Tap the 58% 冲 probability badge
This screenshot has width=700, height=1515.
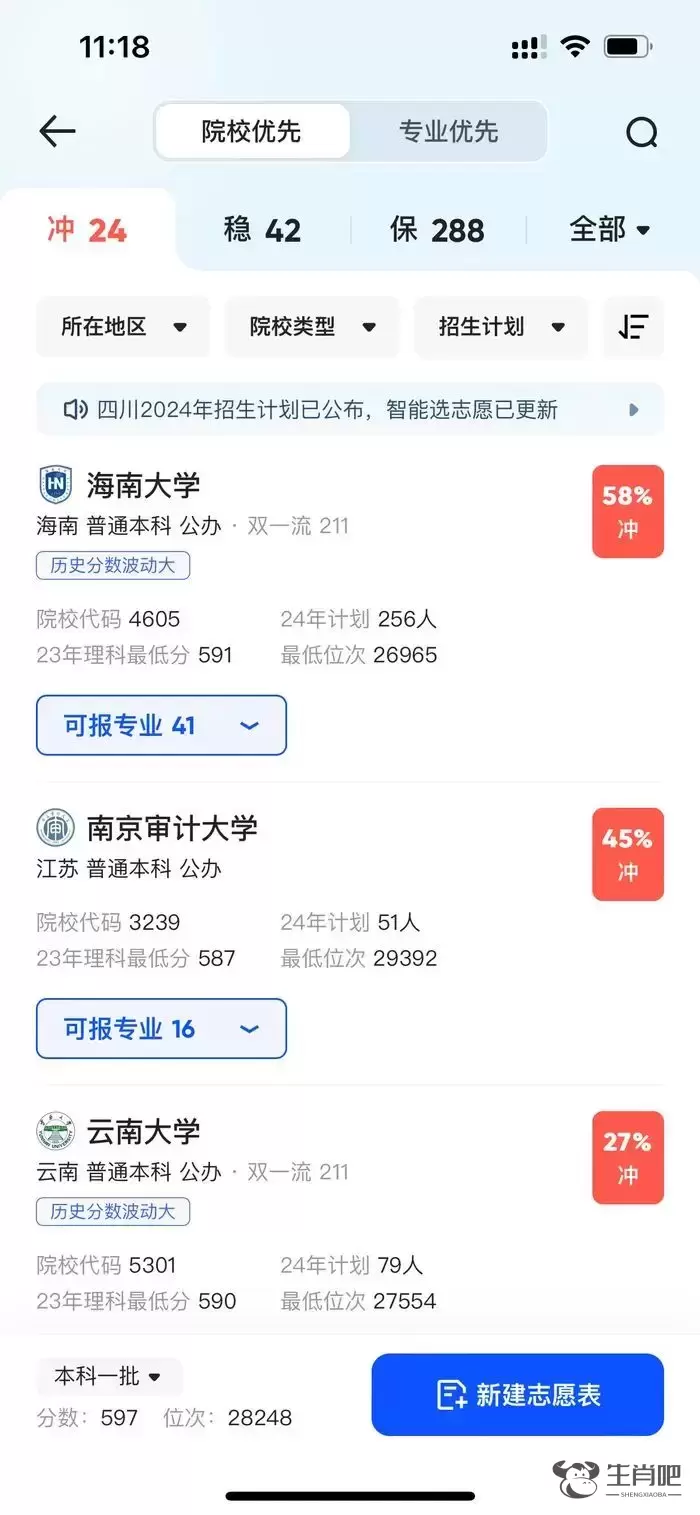pos(627,511)
